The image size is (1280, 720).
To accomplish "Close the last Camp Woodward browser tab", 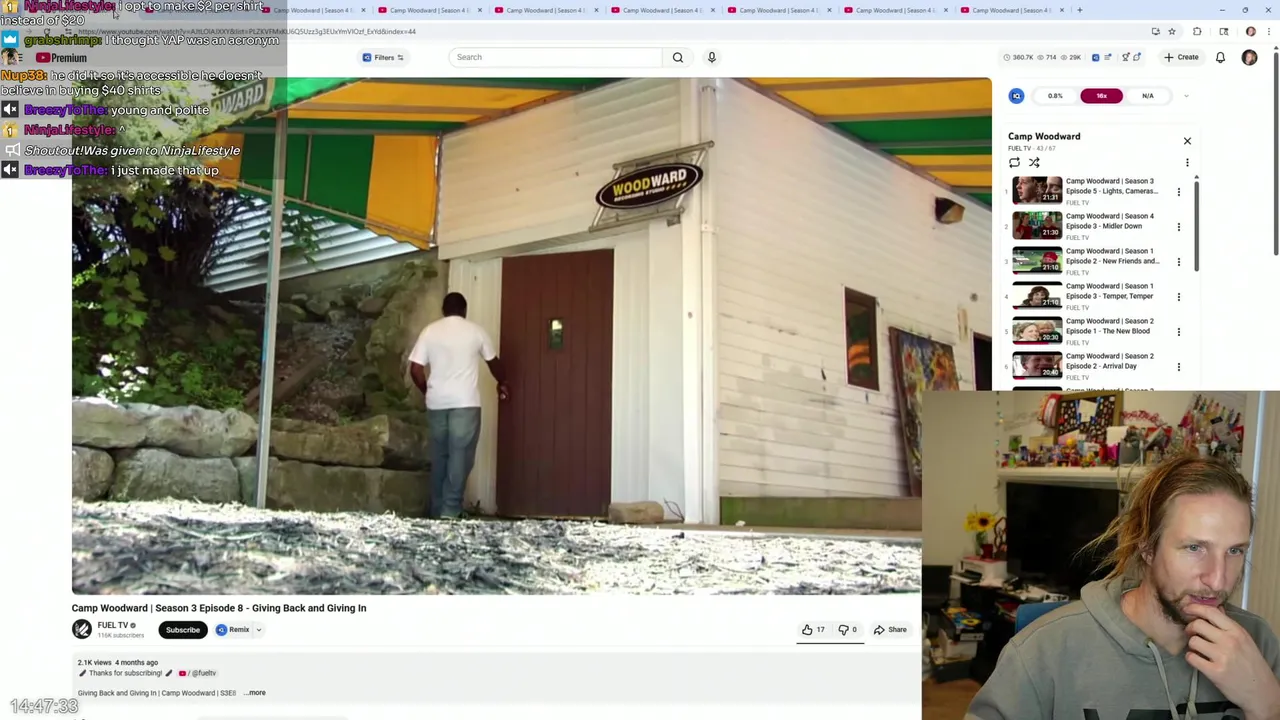I will (1062, 10).
